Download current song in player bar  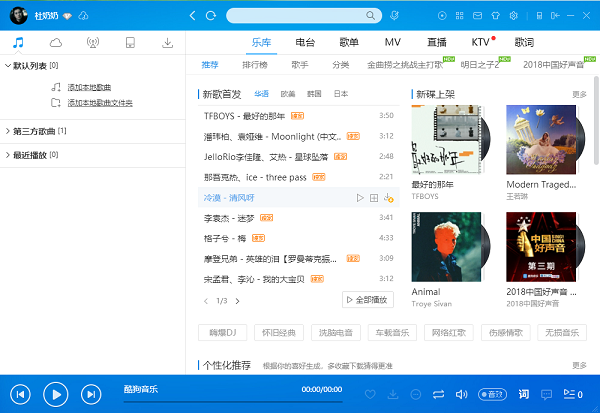coord(393,394)
